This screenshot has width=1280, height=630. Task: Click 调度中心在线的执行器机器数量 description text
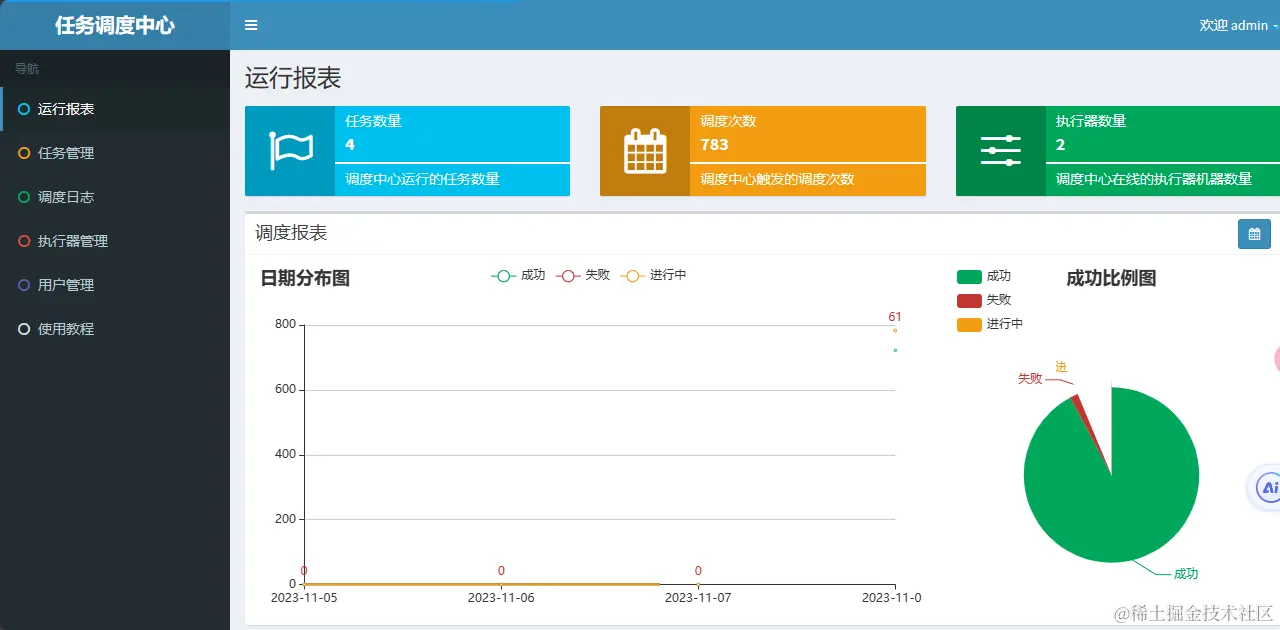[x=1154, y=180]
